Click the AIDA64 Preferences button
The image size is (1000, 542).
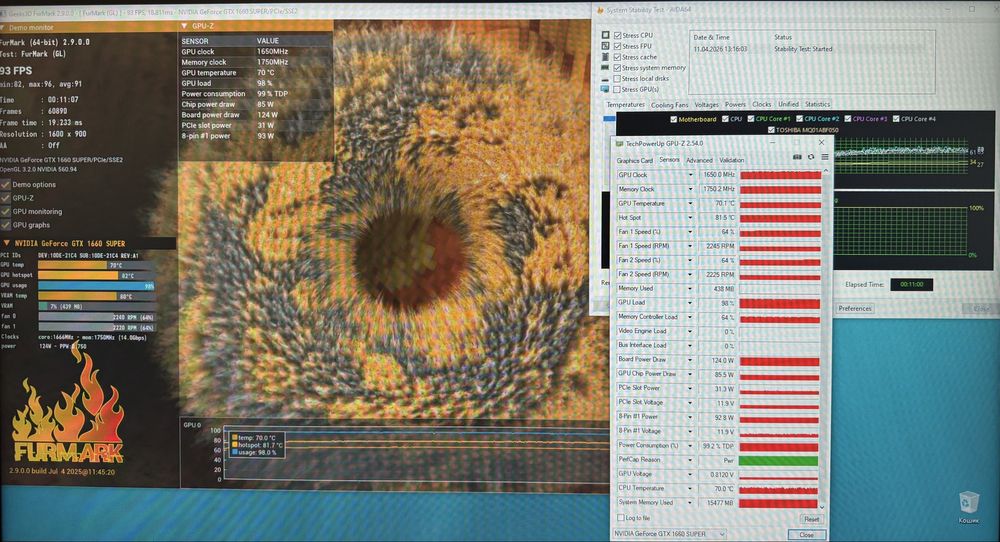(855, 309)
